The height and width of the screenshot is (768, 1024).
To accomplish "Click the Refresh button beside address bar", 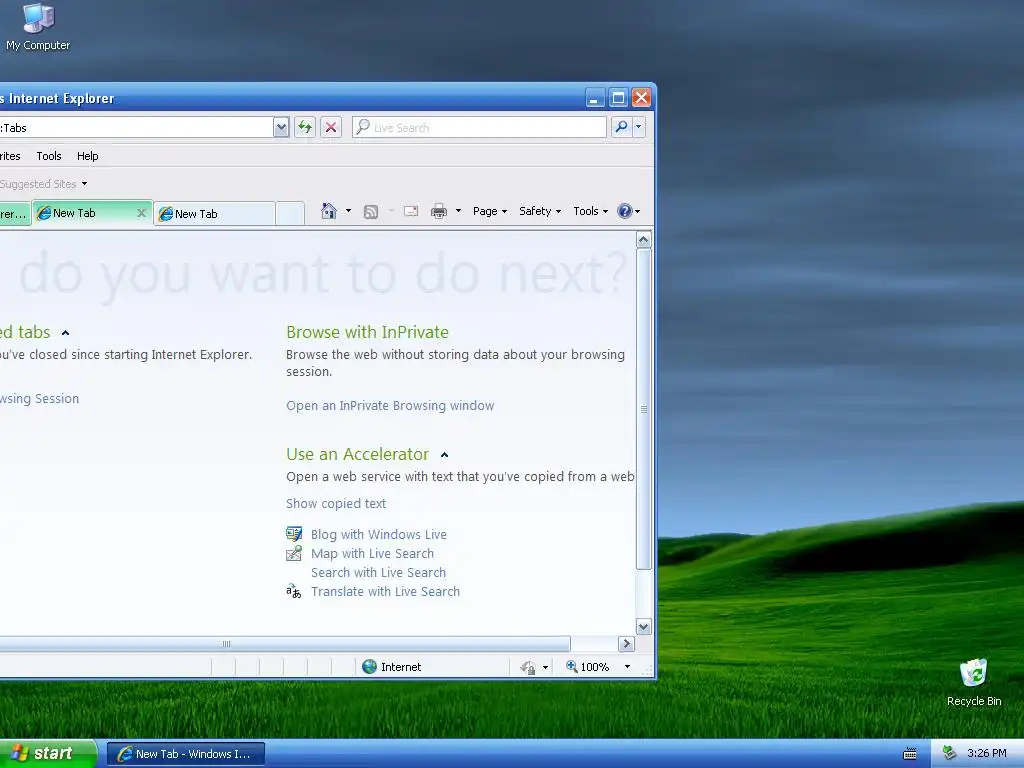I will click(305, 127).
